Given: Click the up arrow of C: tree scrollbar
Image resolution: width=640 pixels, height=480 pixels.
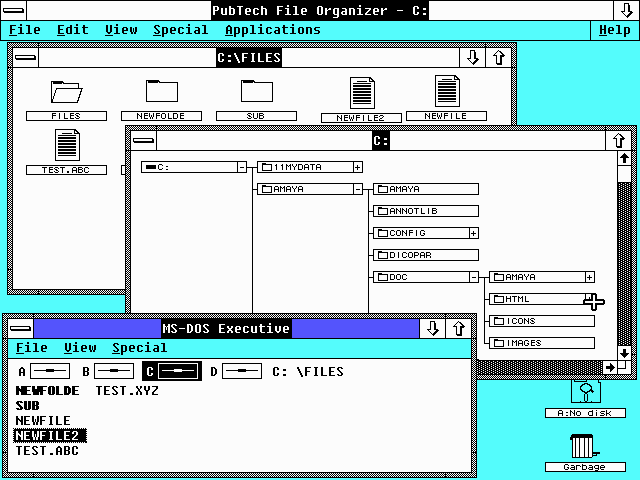Looking at the screenshot, I should [x=624, y=158].
